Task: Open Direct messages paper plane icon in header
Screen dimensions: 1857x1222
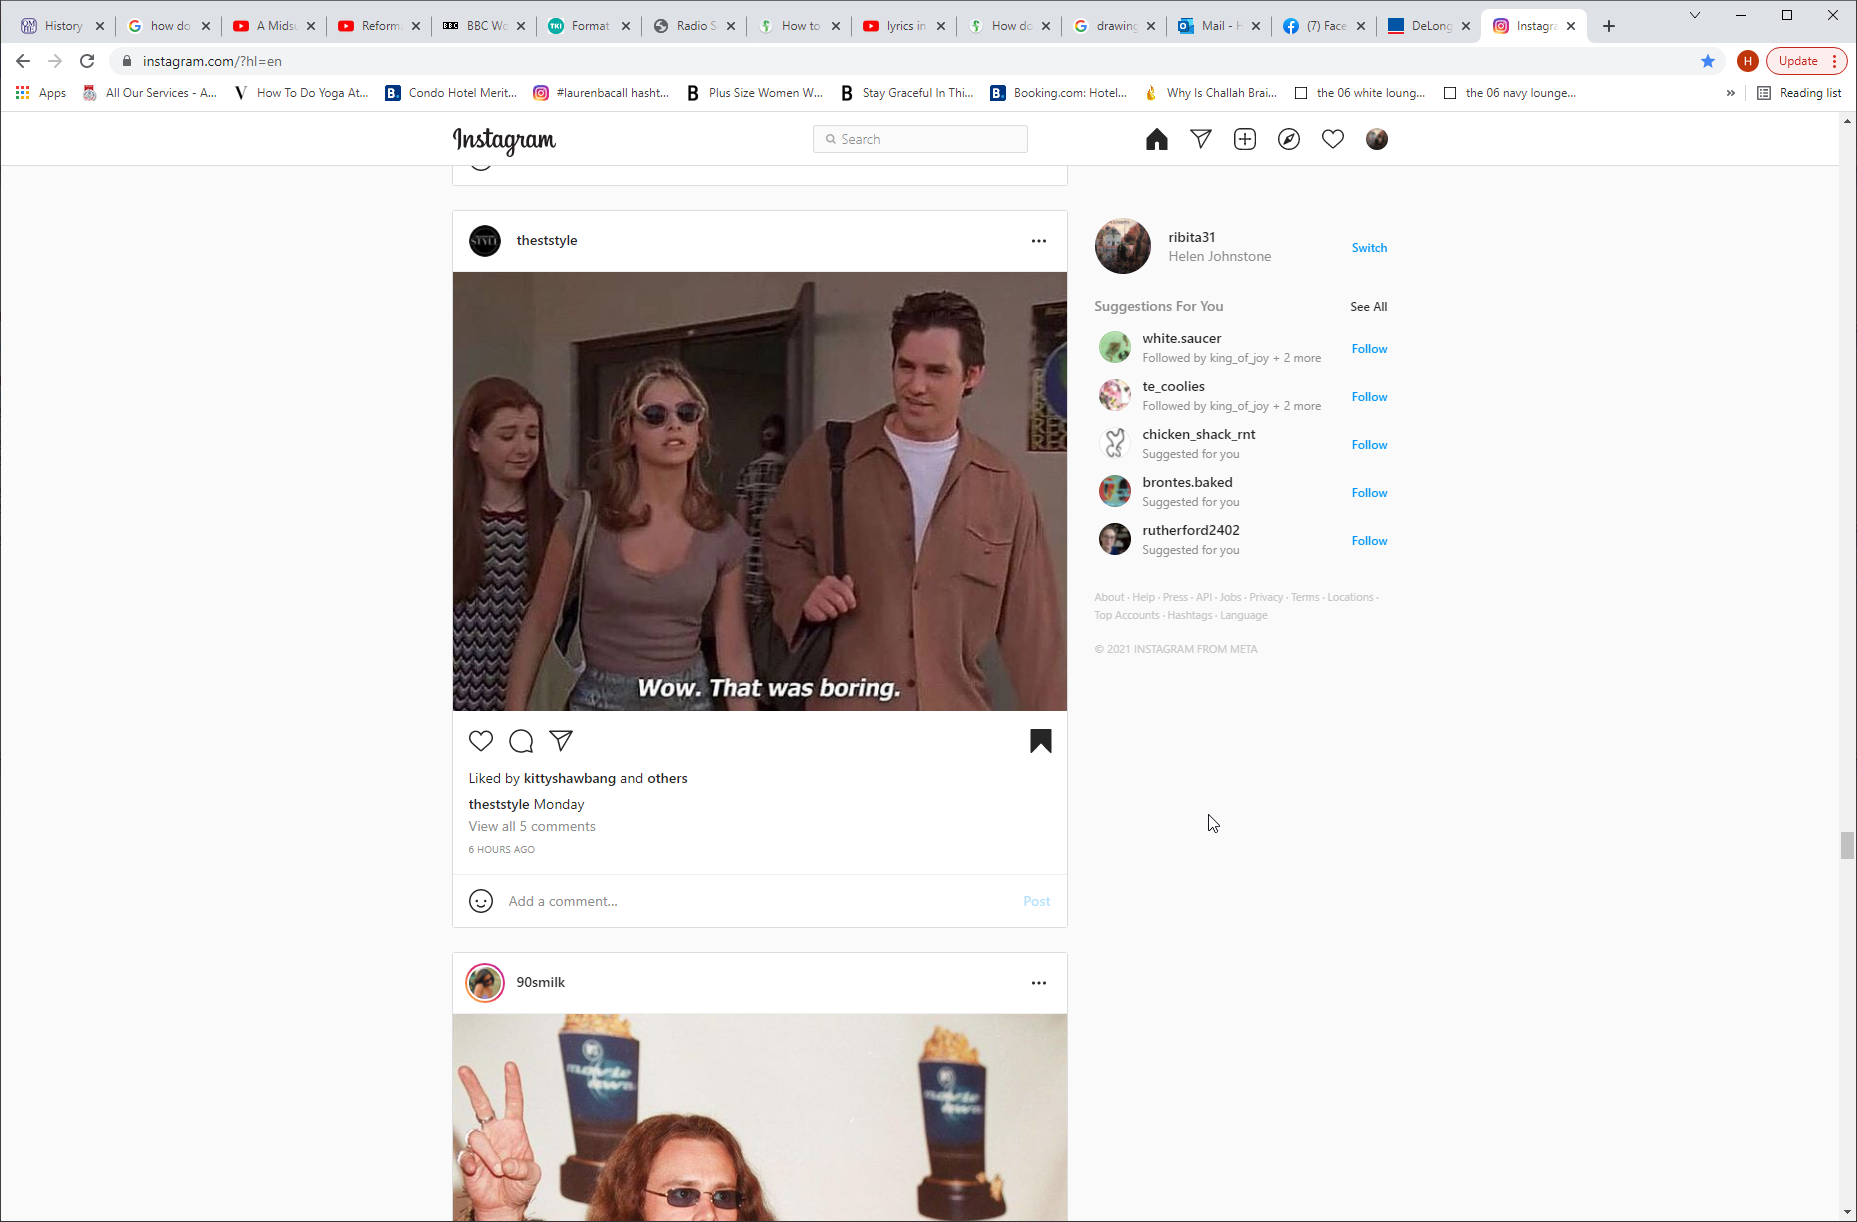Action: (1201, 139)
